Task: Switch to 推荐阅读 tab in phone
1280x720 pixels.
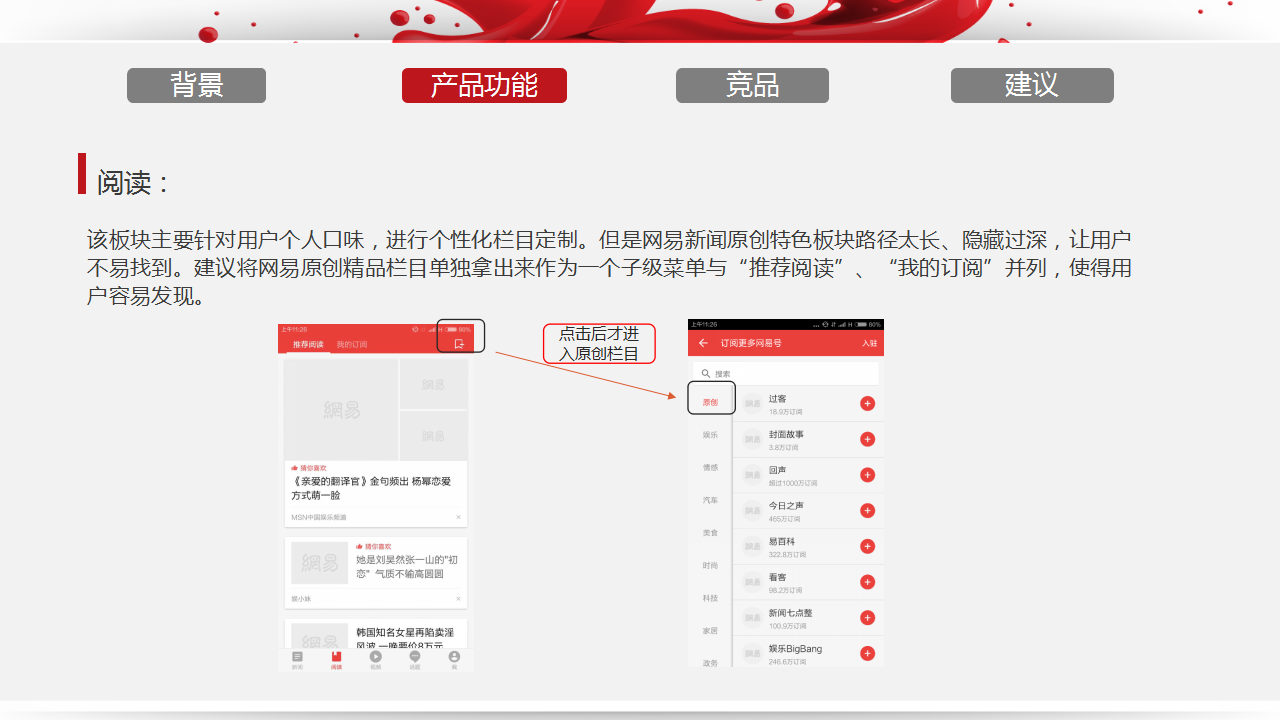Action: 308,344
